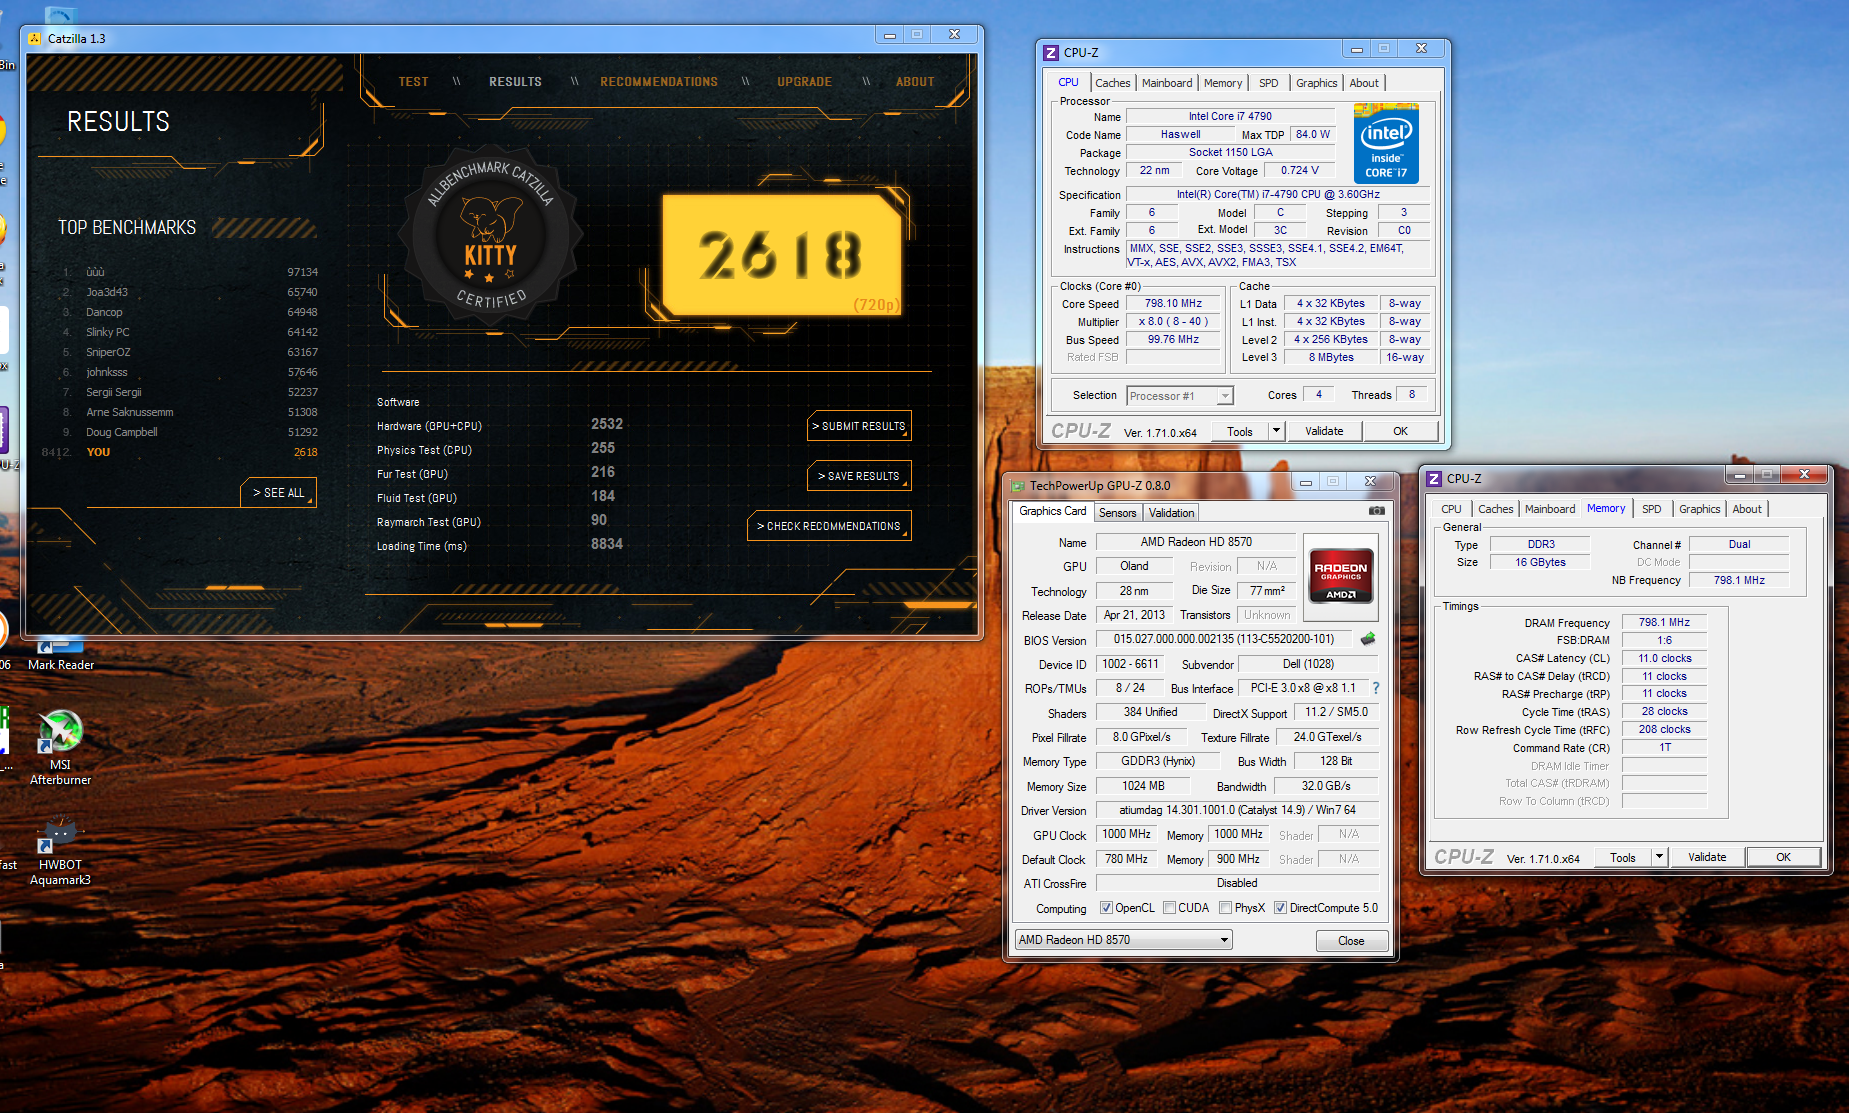Image resolution: width=1849 pixels, height=1113 pixels.
Task: Click the top CPU-Z window title icon
Action: click(x=1050, y=52)
